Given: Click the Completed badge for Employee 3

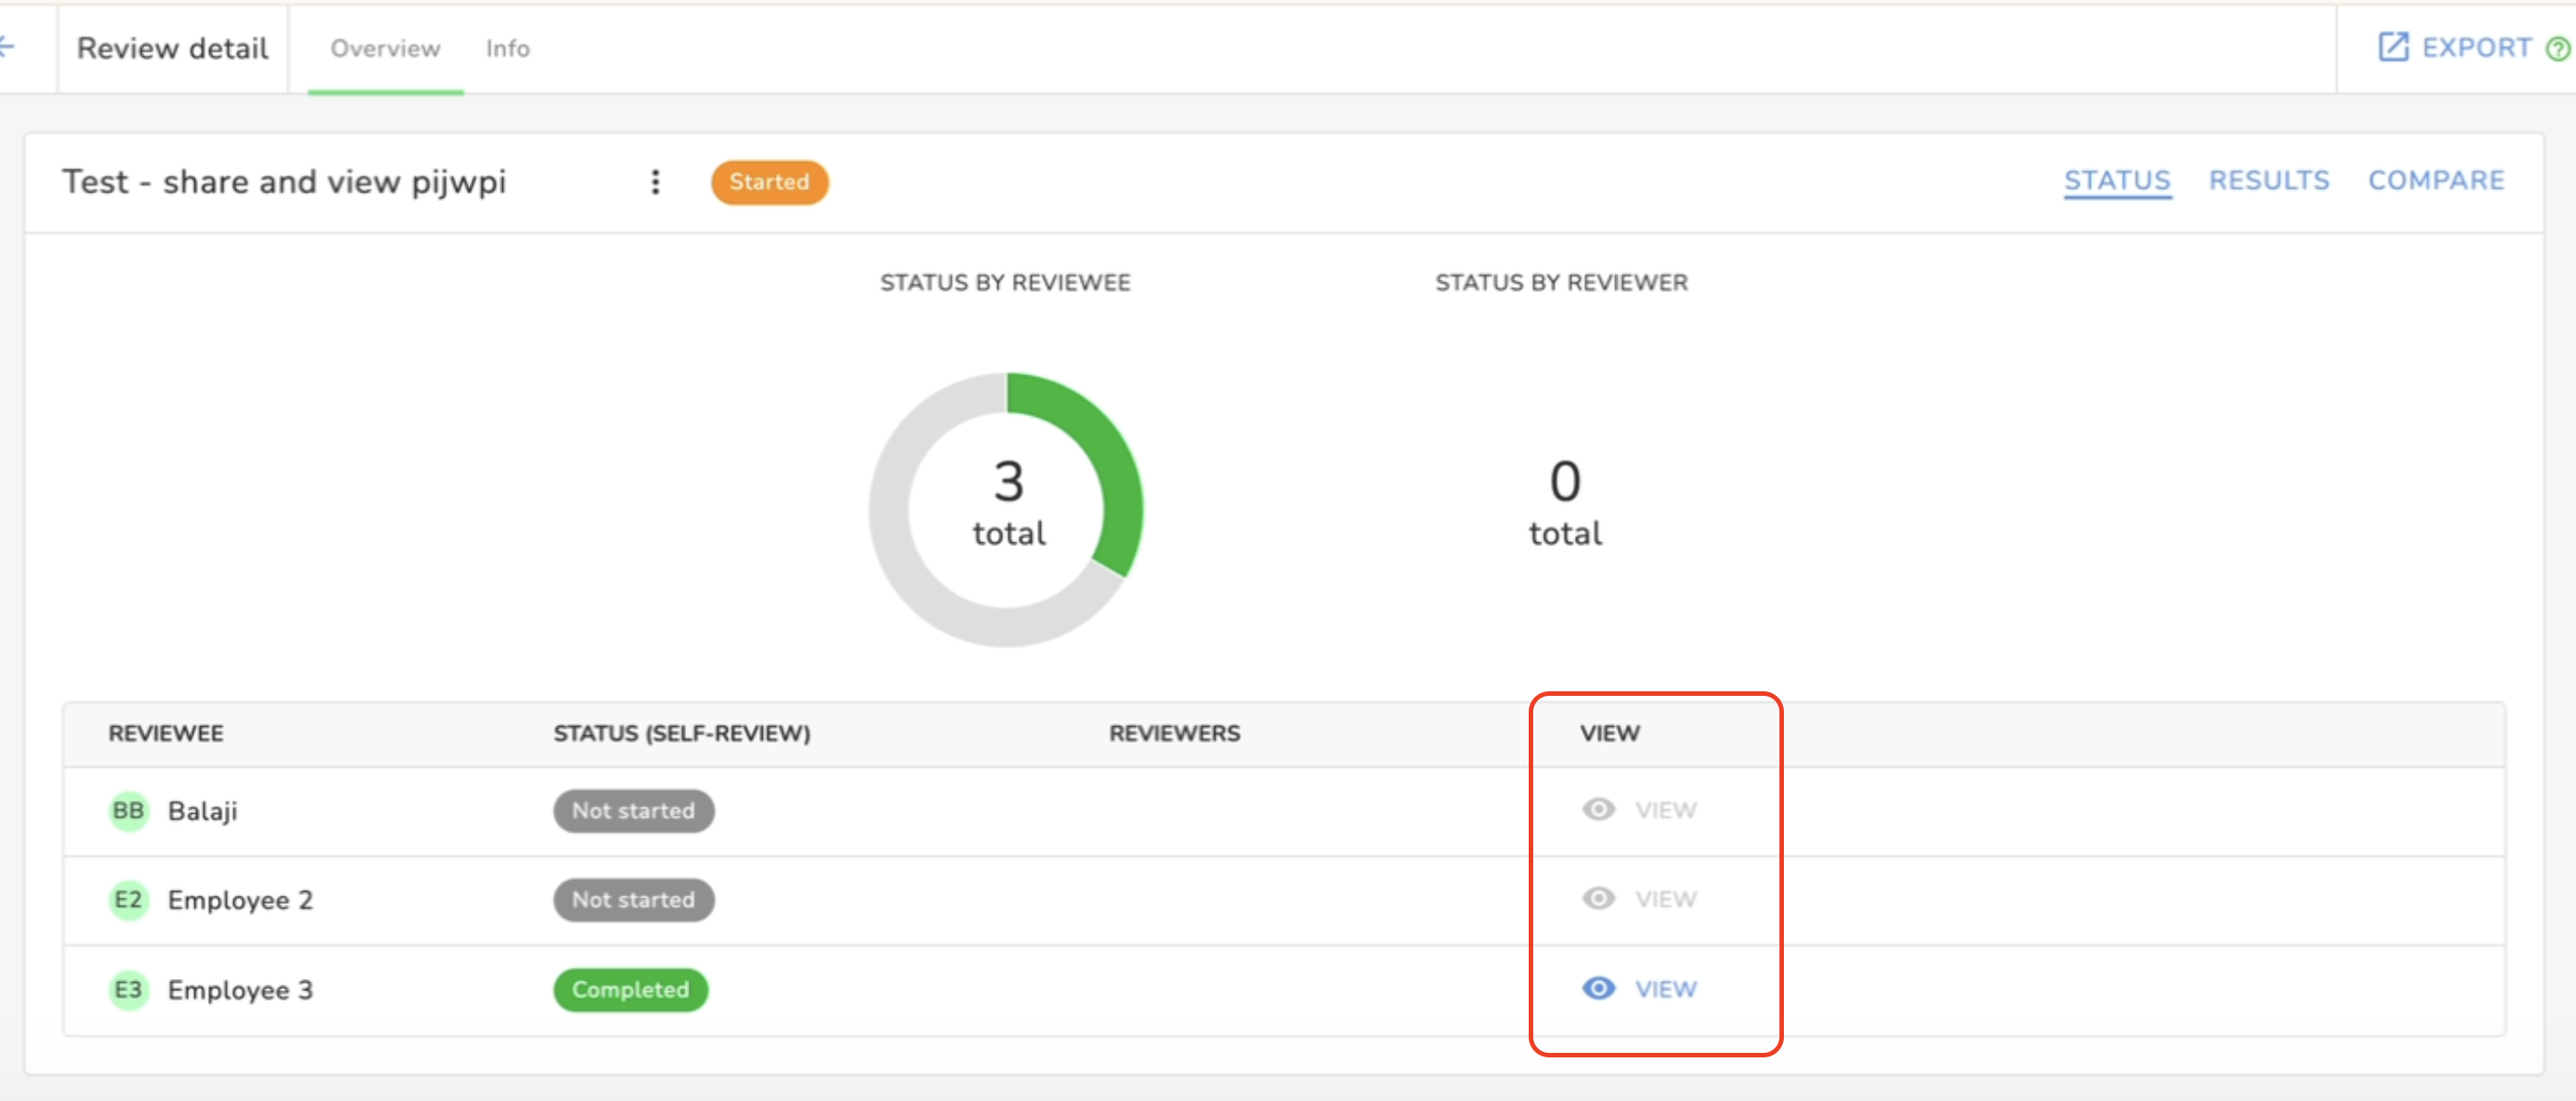Looking at the screenshot, I should (630, 989).
